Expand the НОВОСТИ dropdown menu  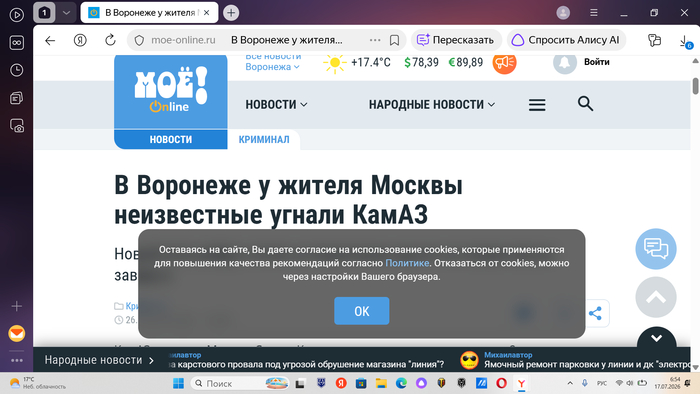tap(276, 104)
